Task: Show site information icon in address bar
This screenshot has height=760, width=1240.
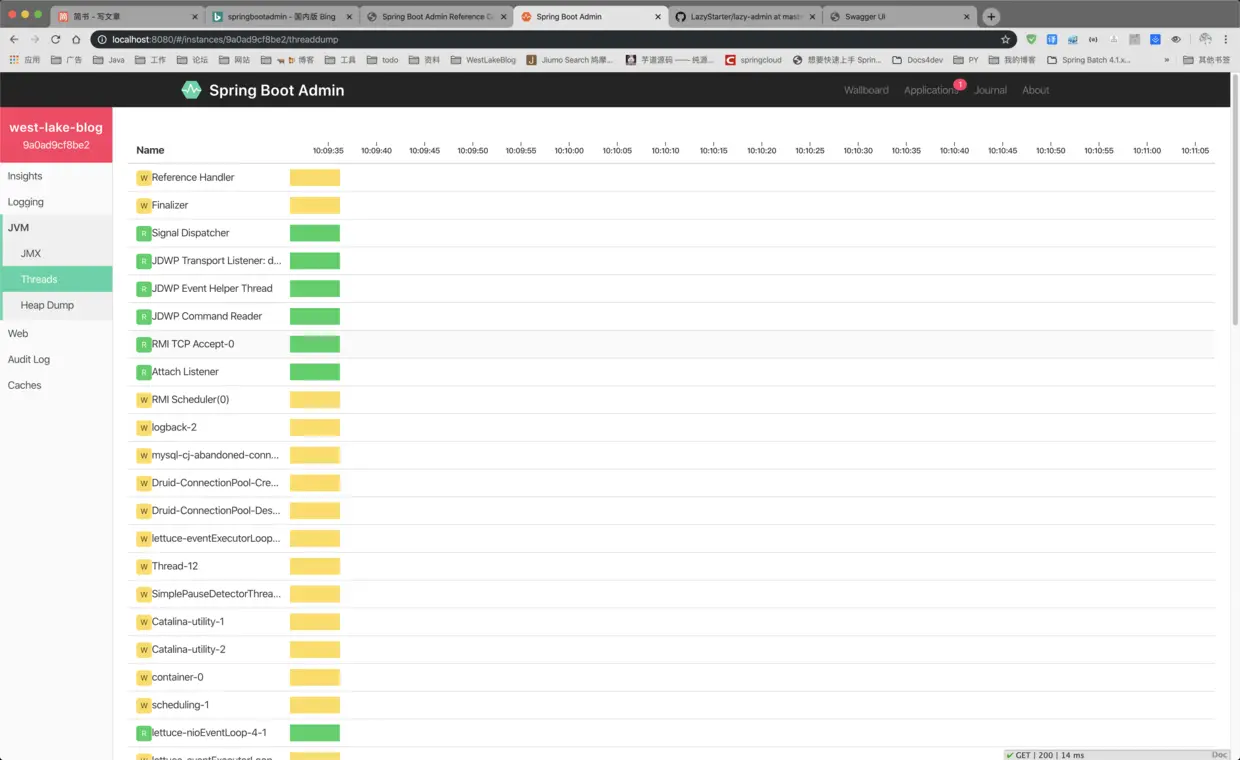Action: pos(102,39)
